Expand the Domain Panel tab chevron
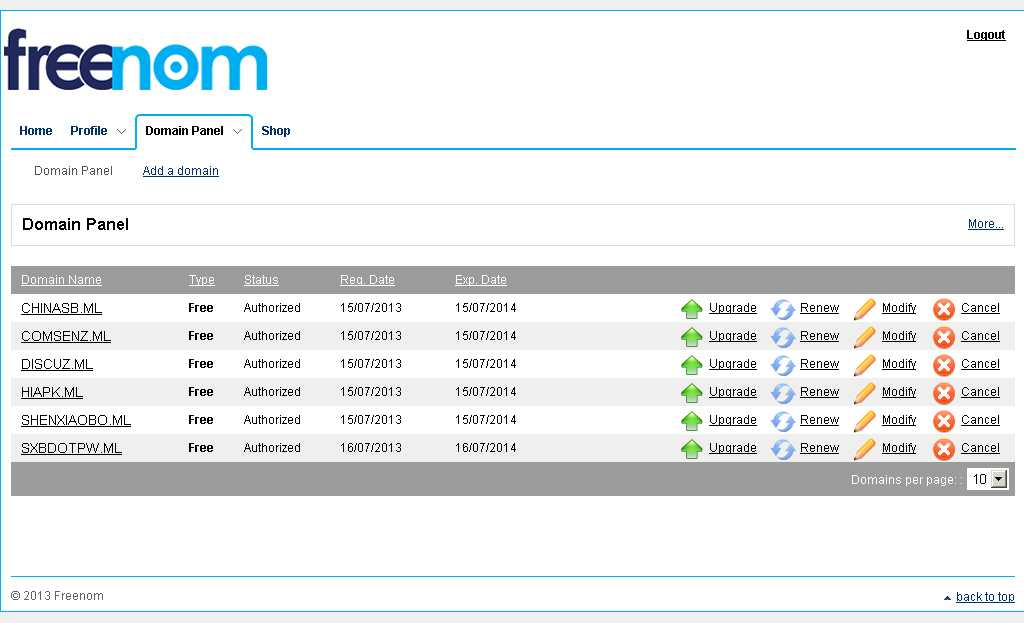The height and width of the screenshot is (623, 1024). (x=237, y=131)
